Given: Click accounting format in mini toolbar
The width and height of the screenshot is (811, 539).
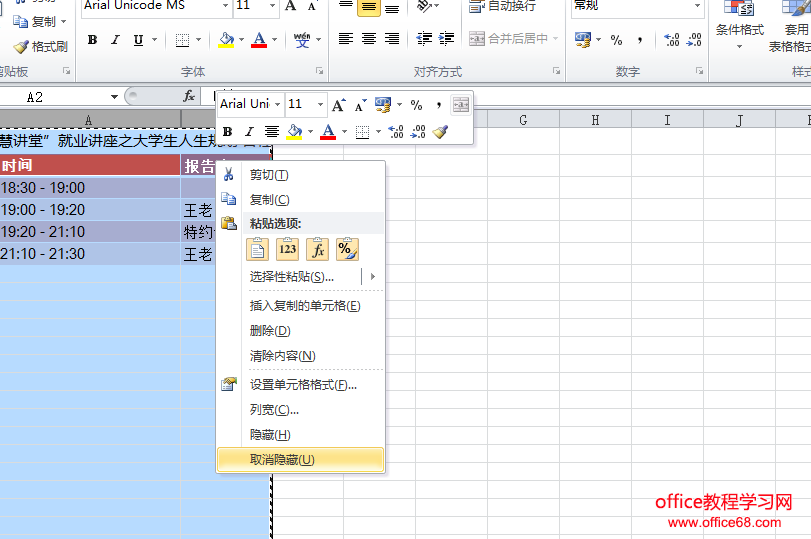Looking at the screenshot, I should pyautogui.click(x=383, y=105).
